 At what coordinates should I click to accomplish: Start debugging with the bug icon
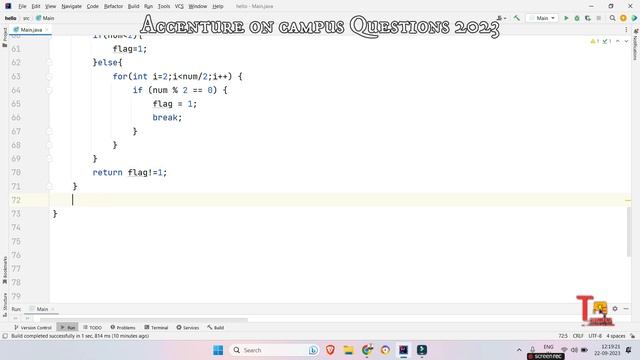(577, 18)
